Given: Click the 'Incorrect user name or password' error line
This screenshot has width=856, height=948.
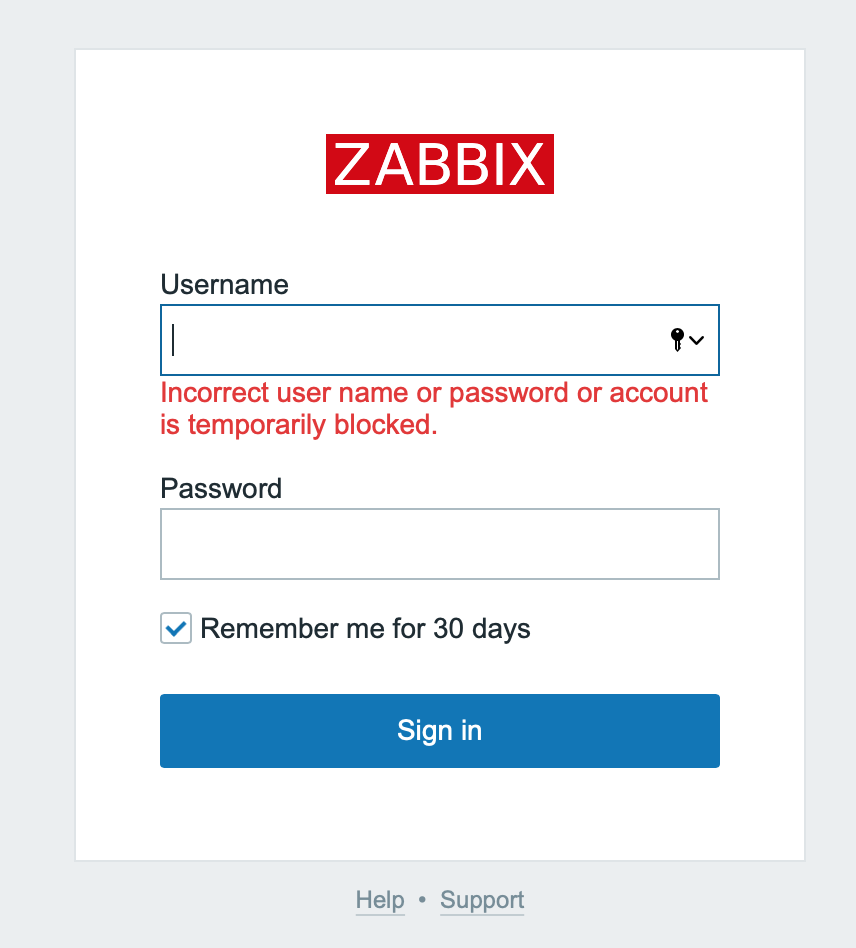Looking at the screenshot, I should [434, 393].
